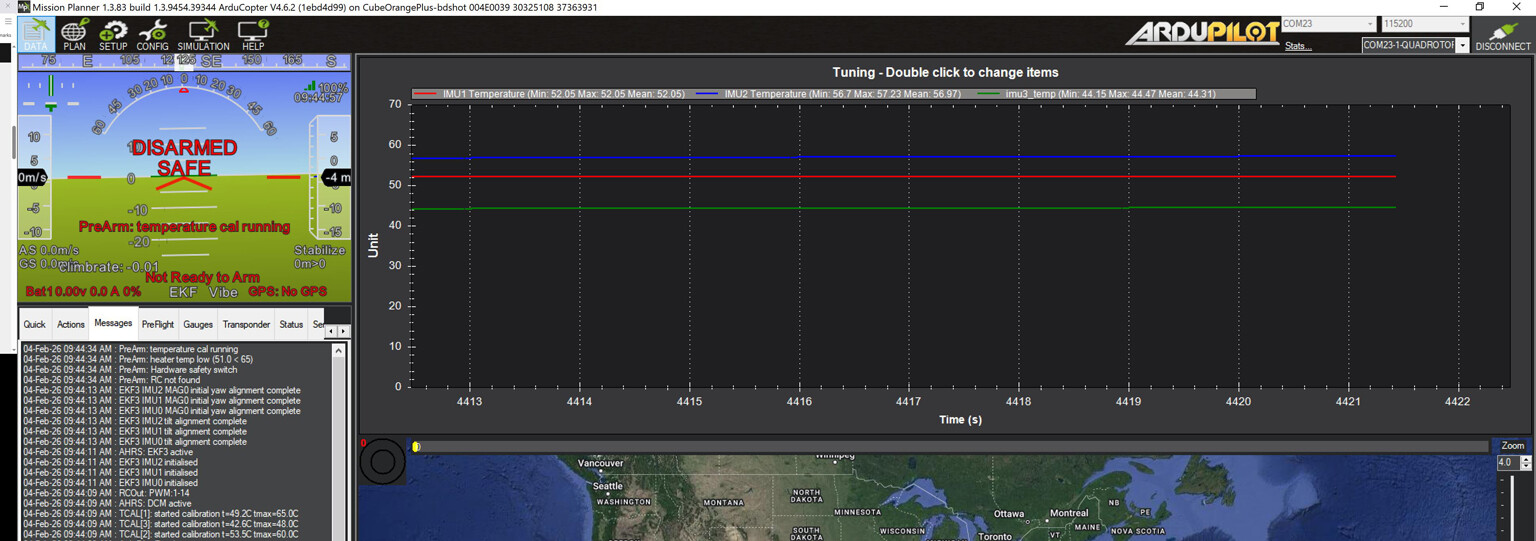Viewport: 1536px width, 541px height.
Task: Click the DISCONNECT plug icon
Action: click(1503, 35)
